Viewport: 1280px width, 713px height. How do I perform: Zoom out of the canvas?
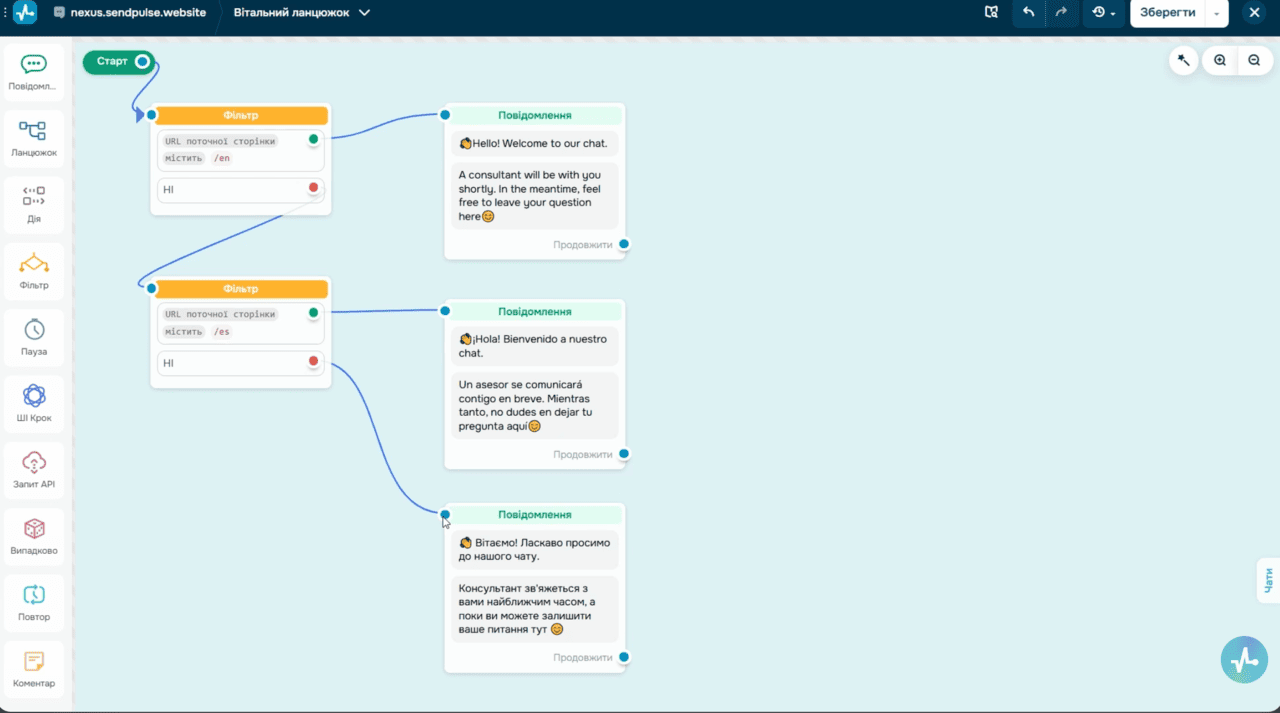[x=1254, y=60]
